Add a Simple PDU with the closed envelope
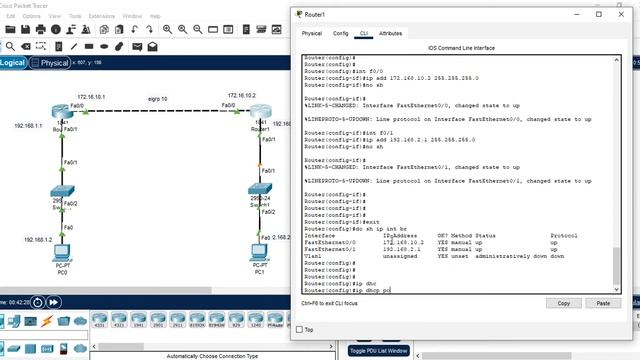The image size is (640, 360). point(137,47)
